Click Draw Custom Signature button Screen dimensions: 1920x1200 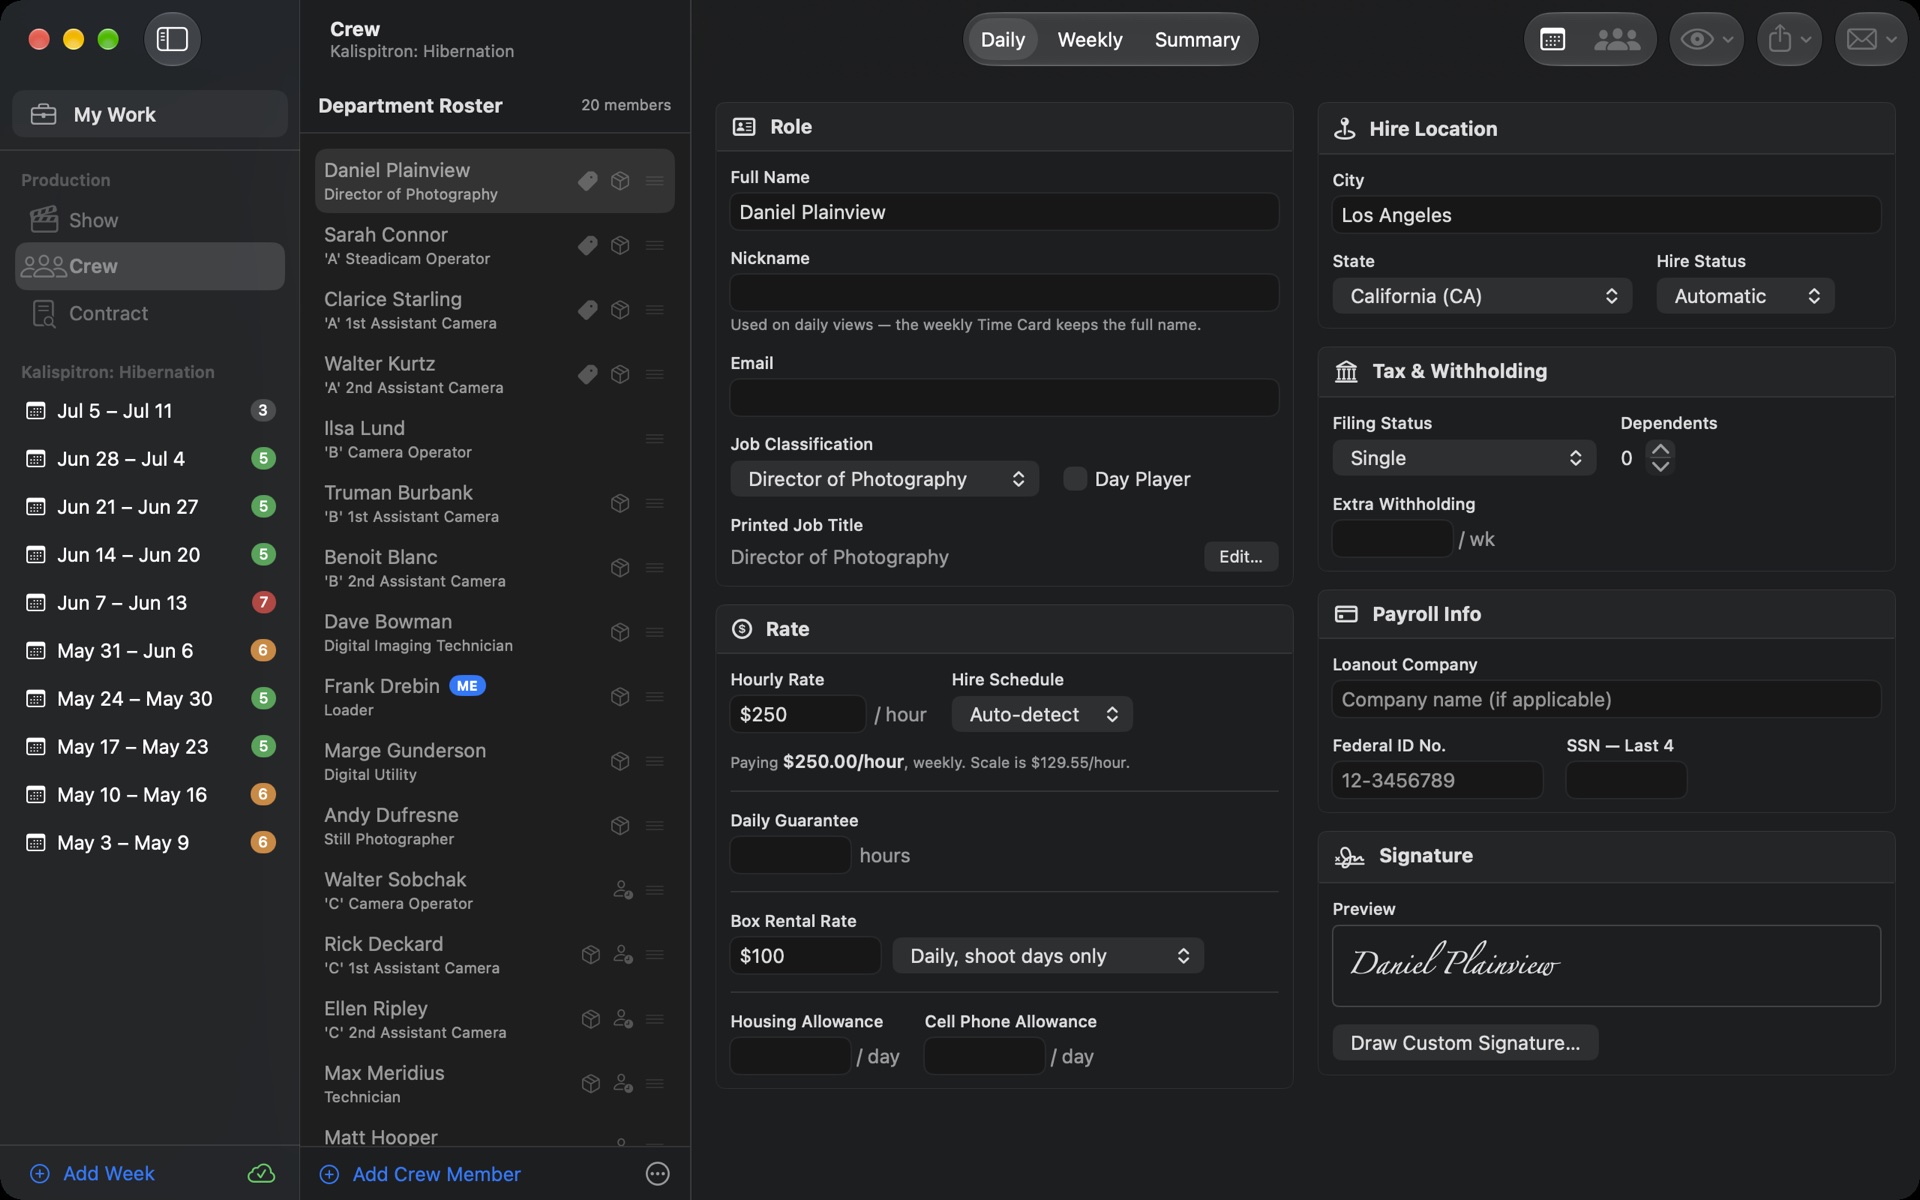(1465, 1043)
